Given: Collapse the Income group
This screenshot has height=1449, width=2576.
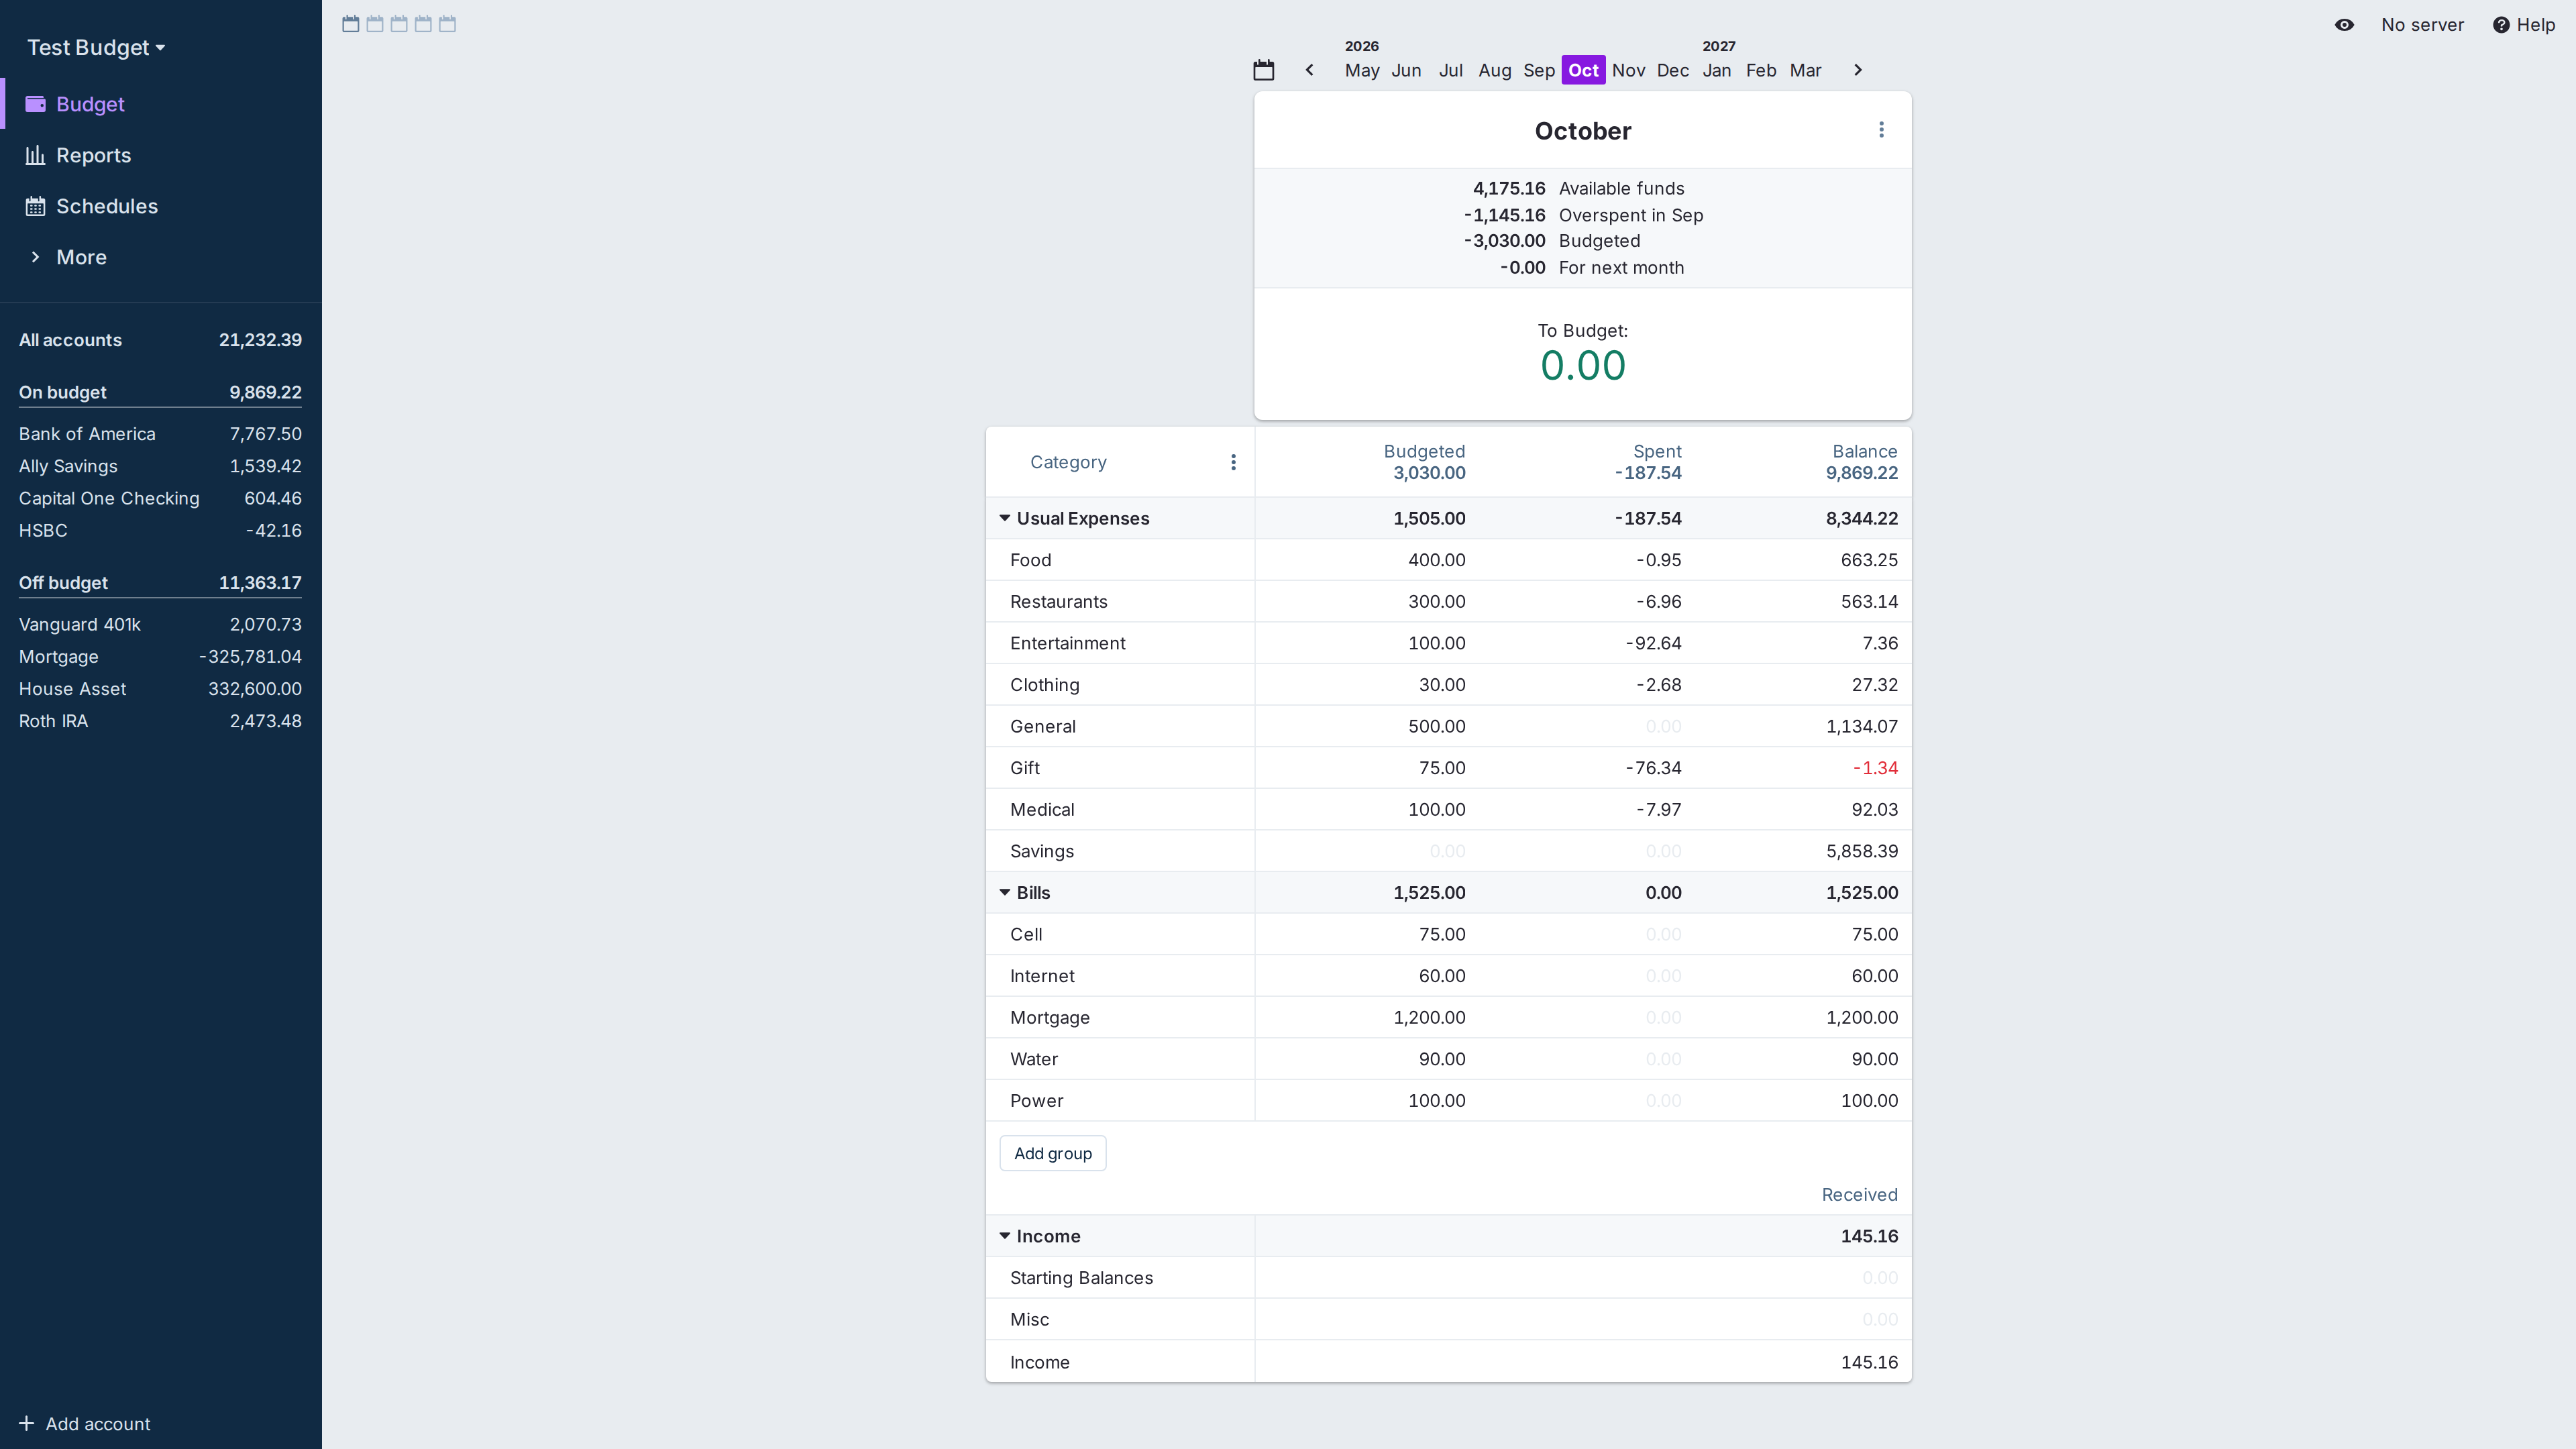Looking at the screenshot, I should [1005, 1236].
